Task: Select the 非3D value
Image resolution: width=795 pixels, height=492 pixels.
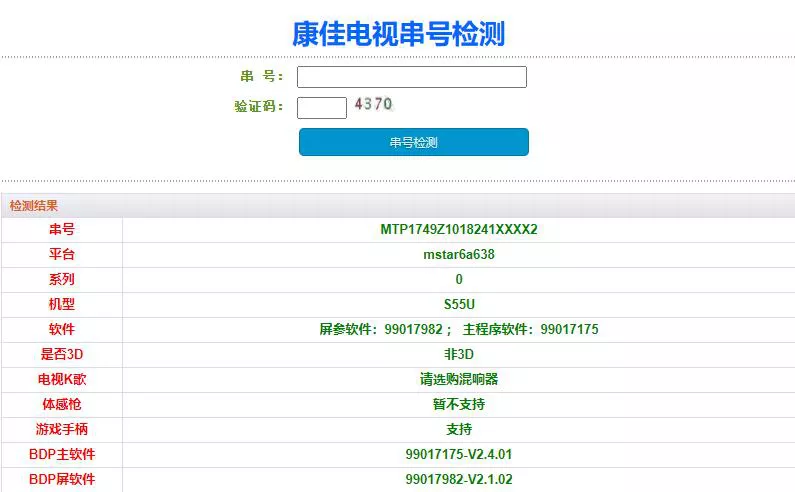Action: pyautogui.click(x=459, y=354)
